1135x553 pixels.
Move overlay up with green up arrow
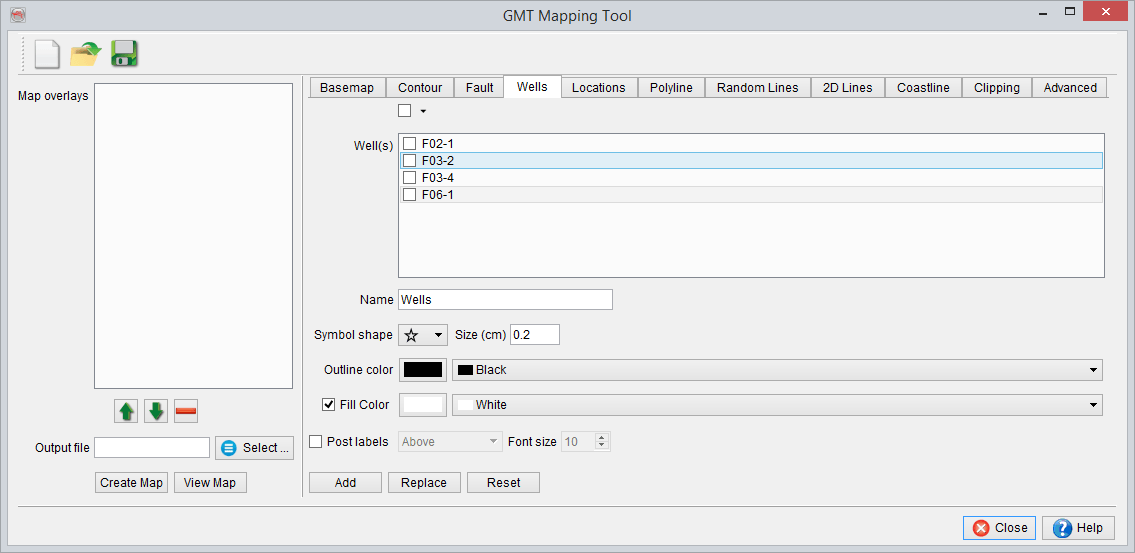tap(126, 411)
